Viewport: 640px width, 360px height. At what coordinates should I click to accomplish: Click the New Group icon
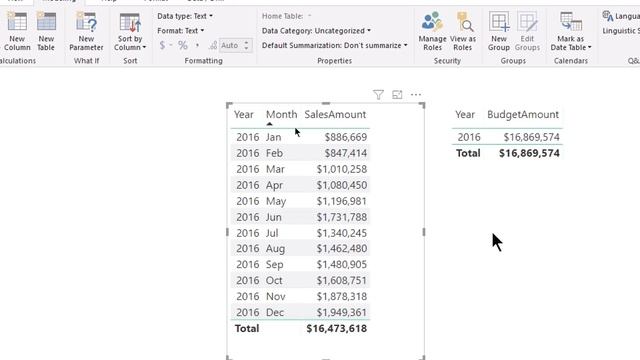499,22
